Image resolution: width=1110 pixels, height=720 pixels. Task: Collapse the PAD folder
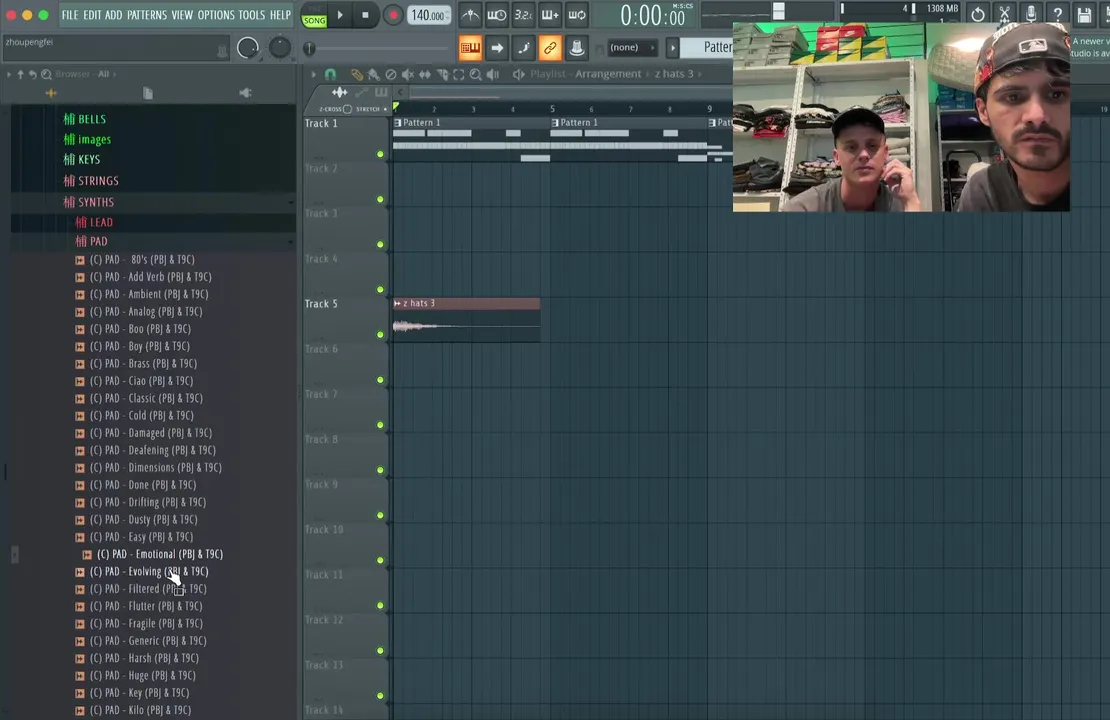point(91,241)
